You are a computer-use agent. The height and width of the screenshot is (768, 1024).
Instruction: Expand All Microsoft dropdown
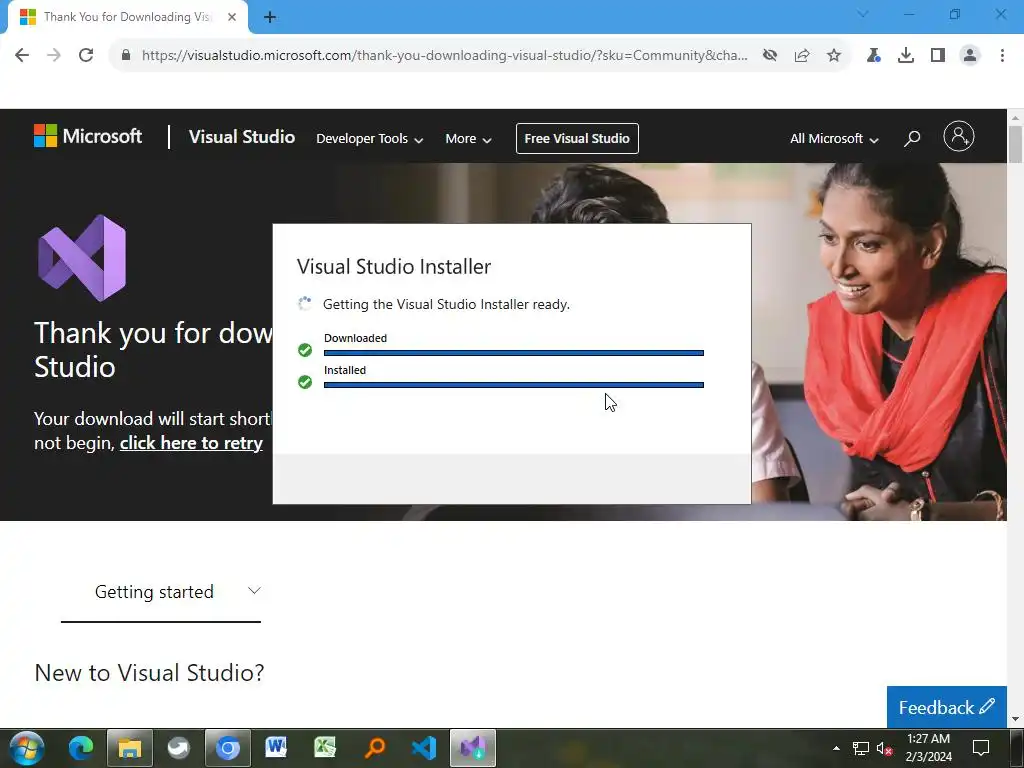tap(834, 138)
